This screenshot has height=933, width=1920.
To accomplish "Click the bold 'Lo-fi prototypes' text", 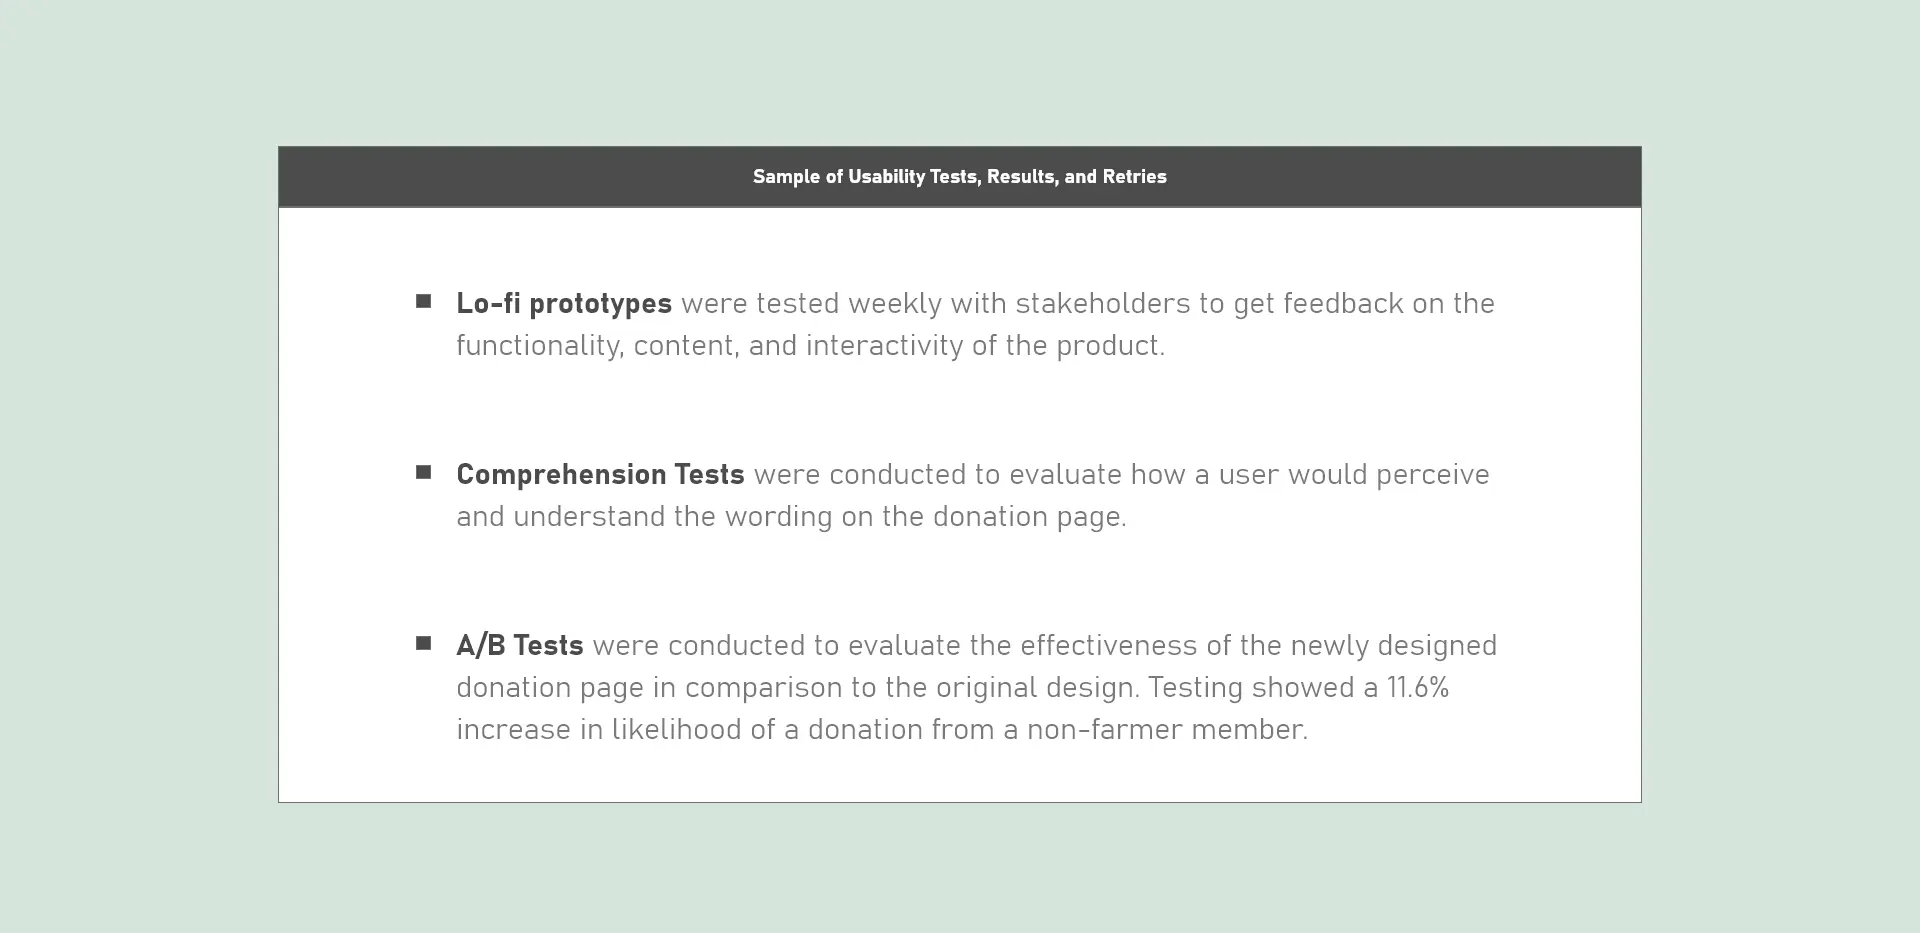I will [564, 303].
